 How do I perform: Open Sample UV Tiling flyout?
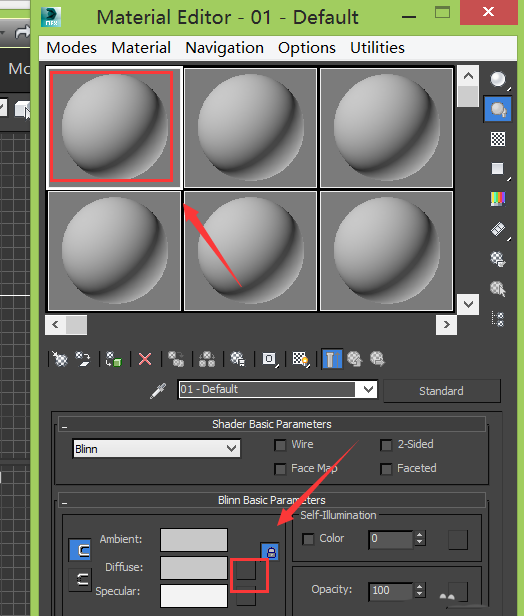click(x=498, y=169)
